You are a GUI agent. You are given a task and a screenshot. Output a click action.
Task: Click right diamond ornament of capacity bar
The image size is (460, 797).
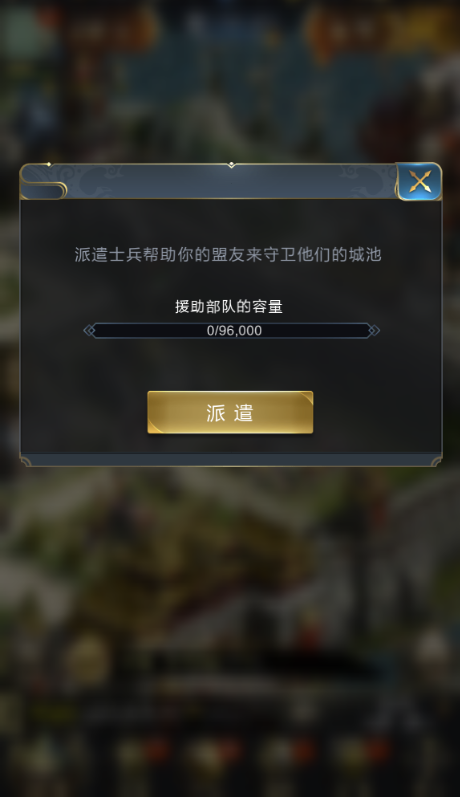[374, 330]
